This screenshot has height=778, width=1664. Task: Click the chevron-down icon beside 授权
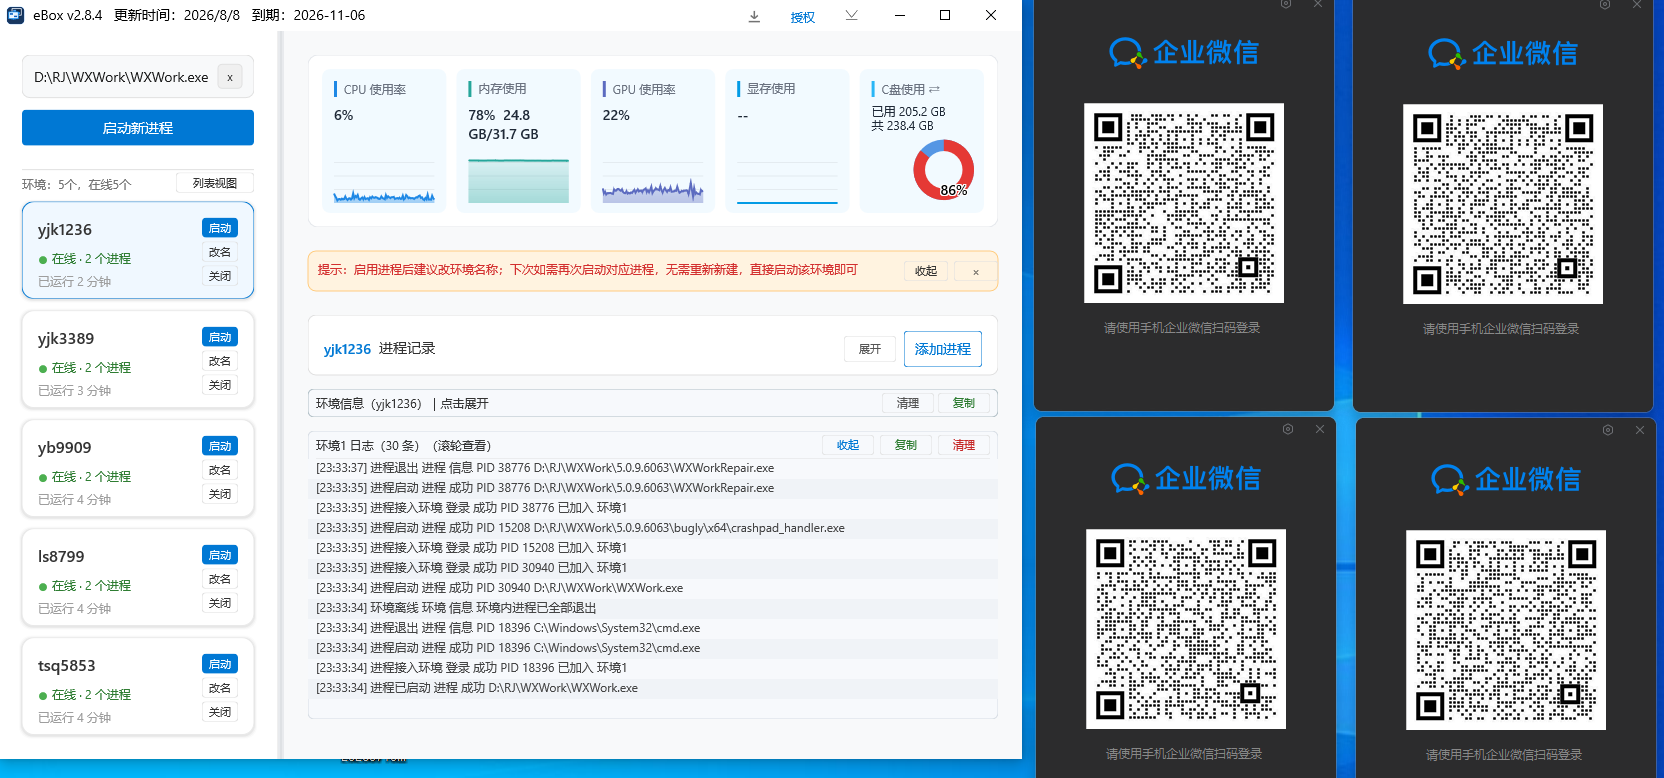[851, 15]
